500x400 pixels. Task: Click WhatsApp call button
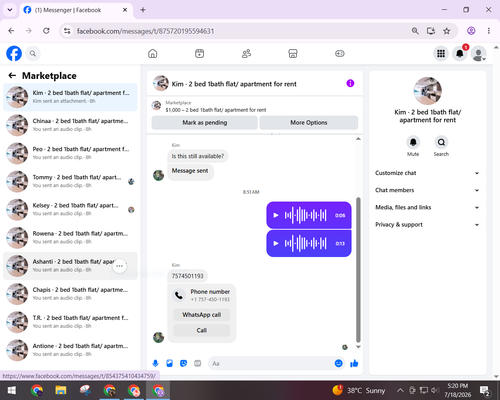point(202,315)
